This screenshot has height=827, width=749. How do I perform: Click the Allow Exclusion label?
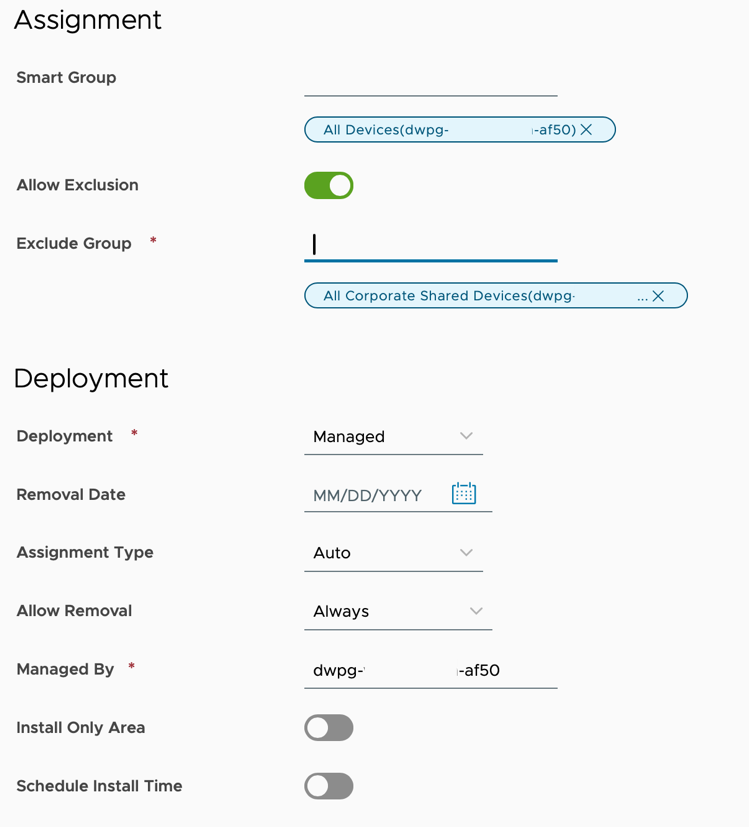pyautogui.click(x=77, y=185)
